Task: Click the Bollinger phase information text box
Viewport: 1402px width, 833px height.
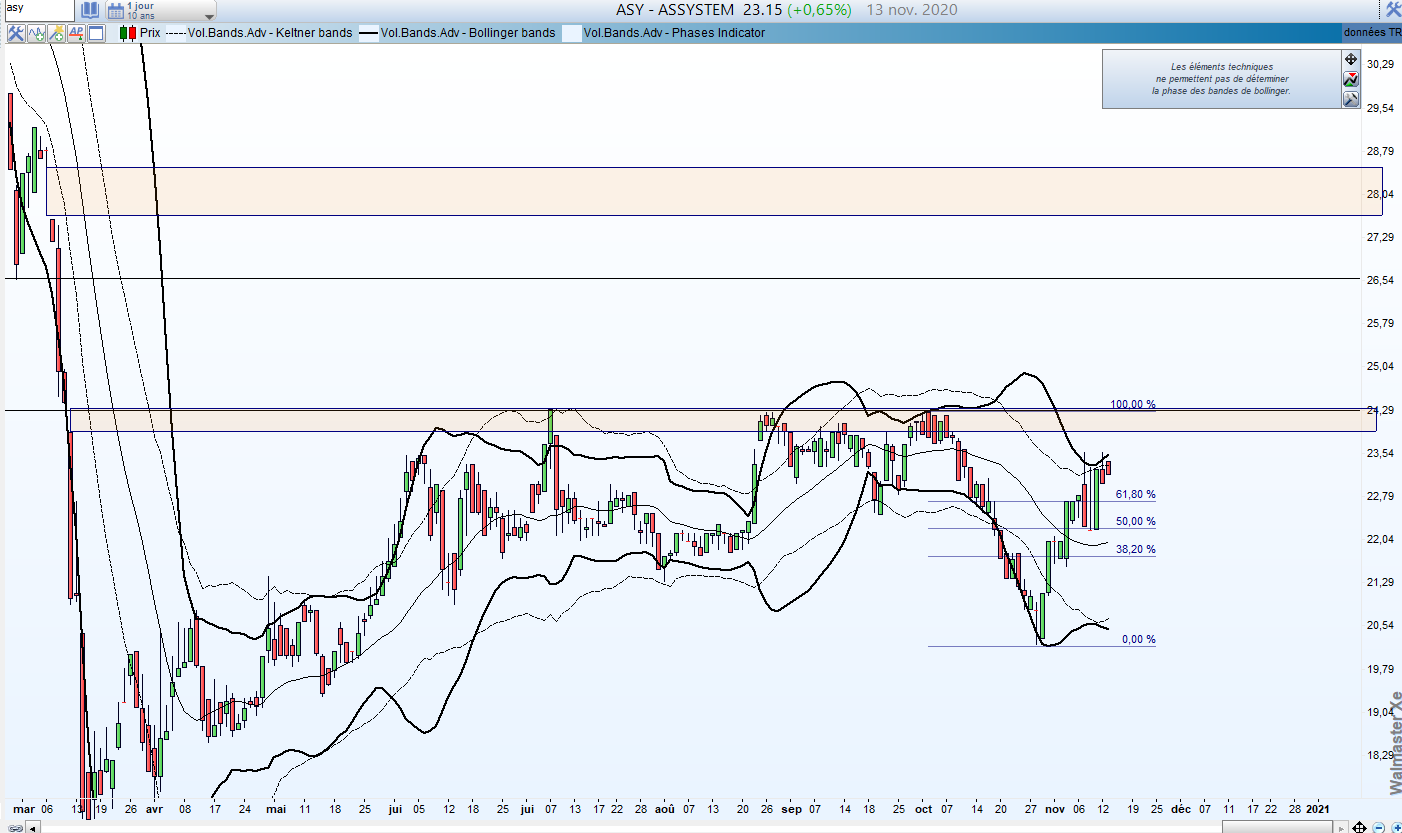Action: 1221,79
